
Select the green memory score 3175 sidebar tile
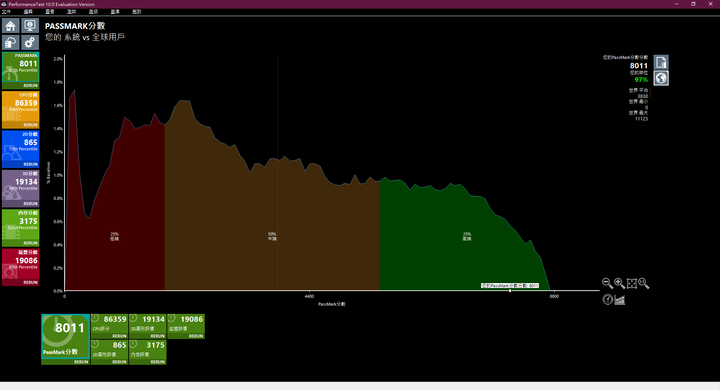pyautogui.click(x=21, y=228)
